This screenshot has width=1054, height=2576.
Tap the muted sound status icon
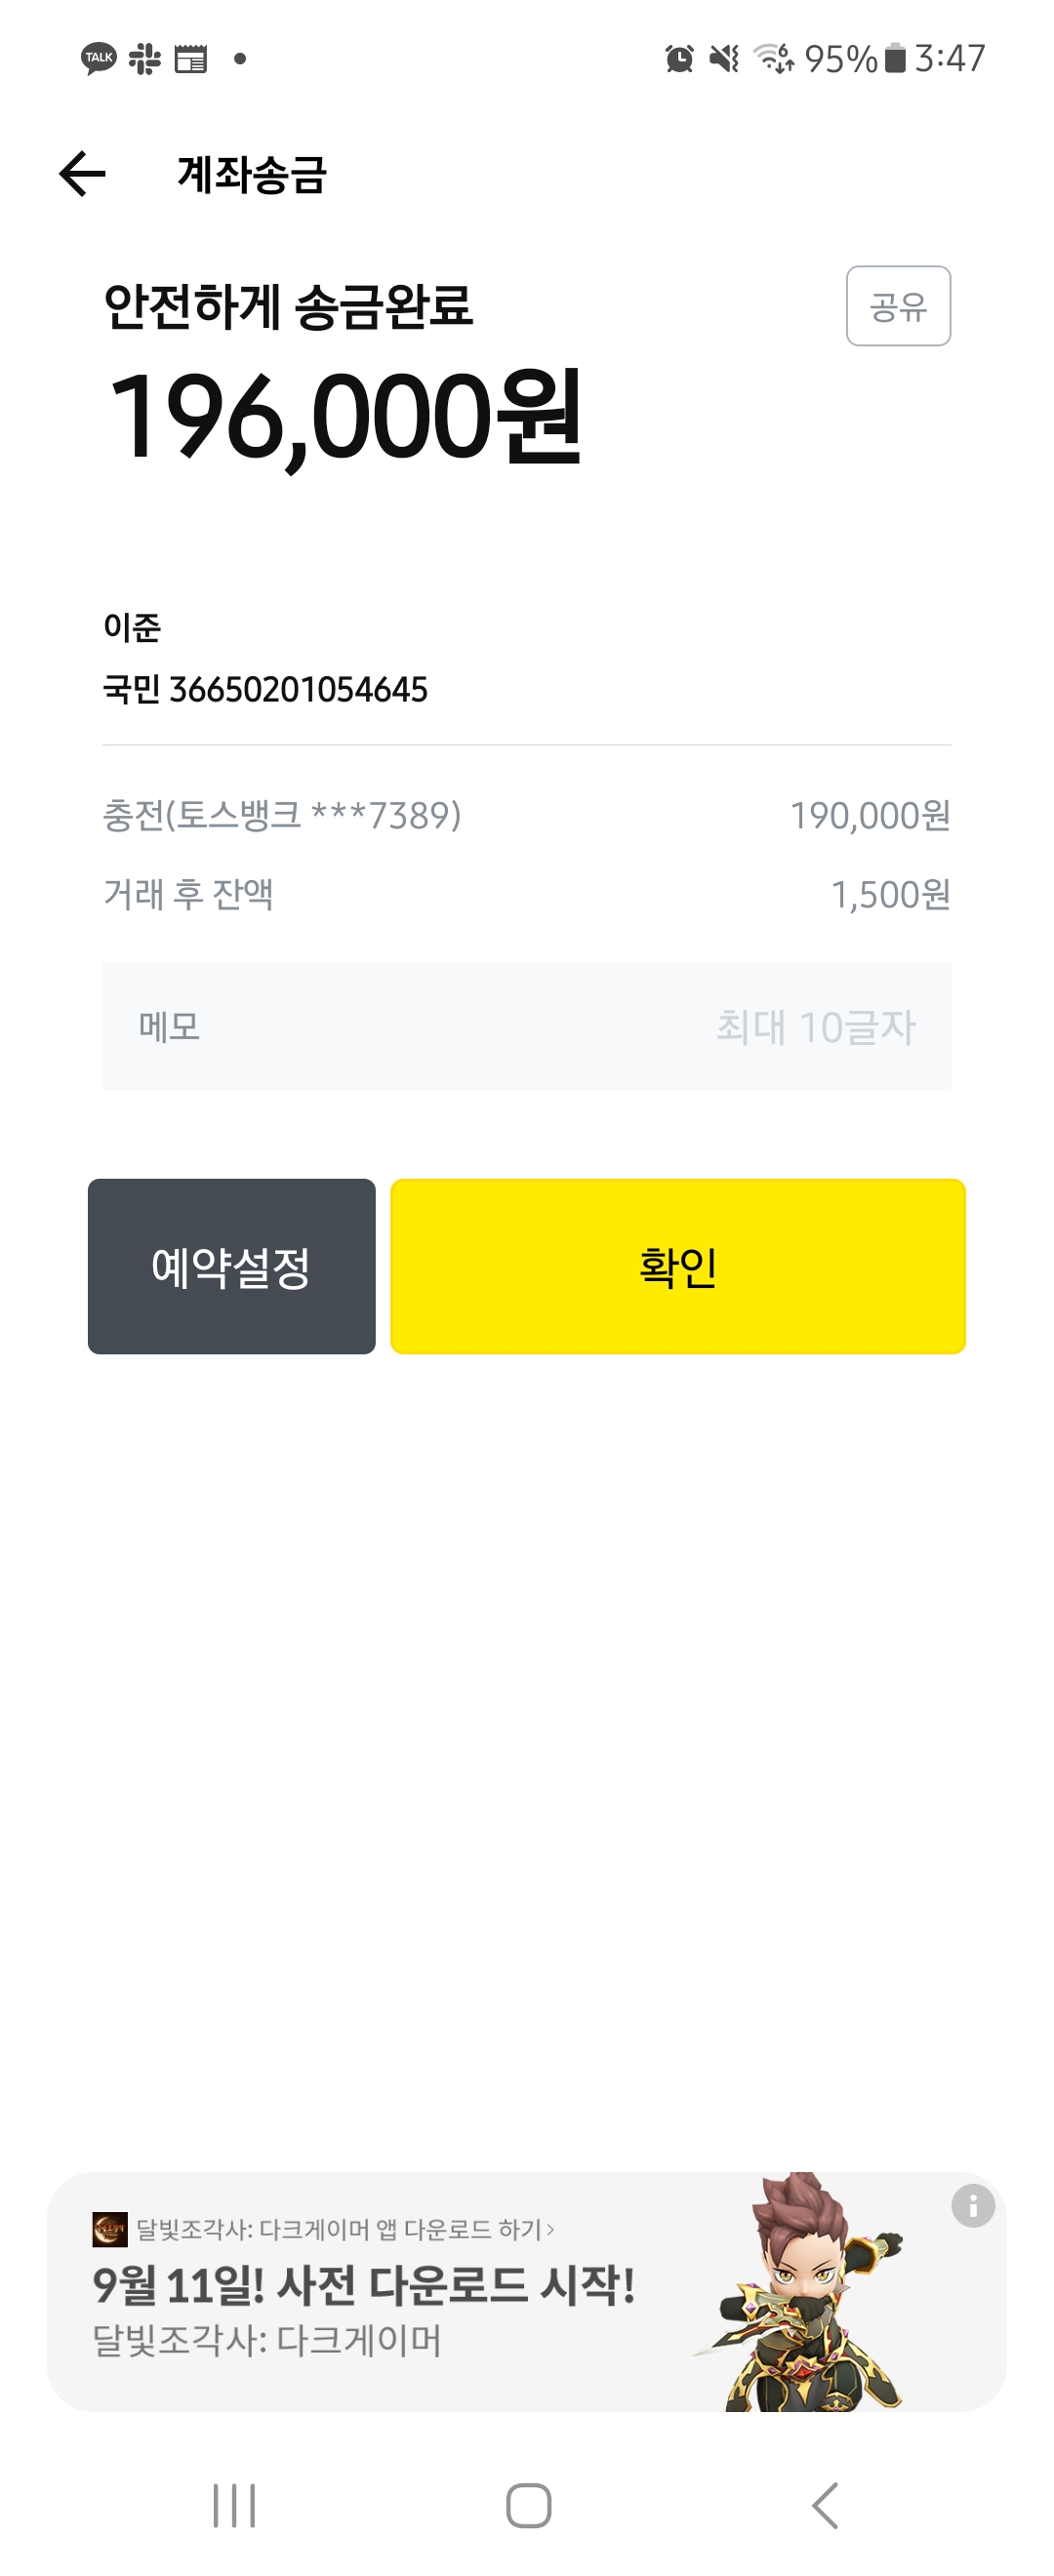[724, 59]
